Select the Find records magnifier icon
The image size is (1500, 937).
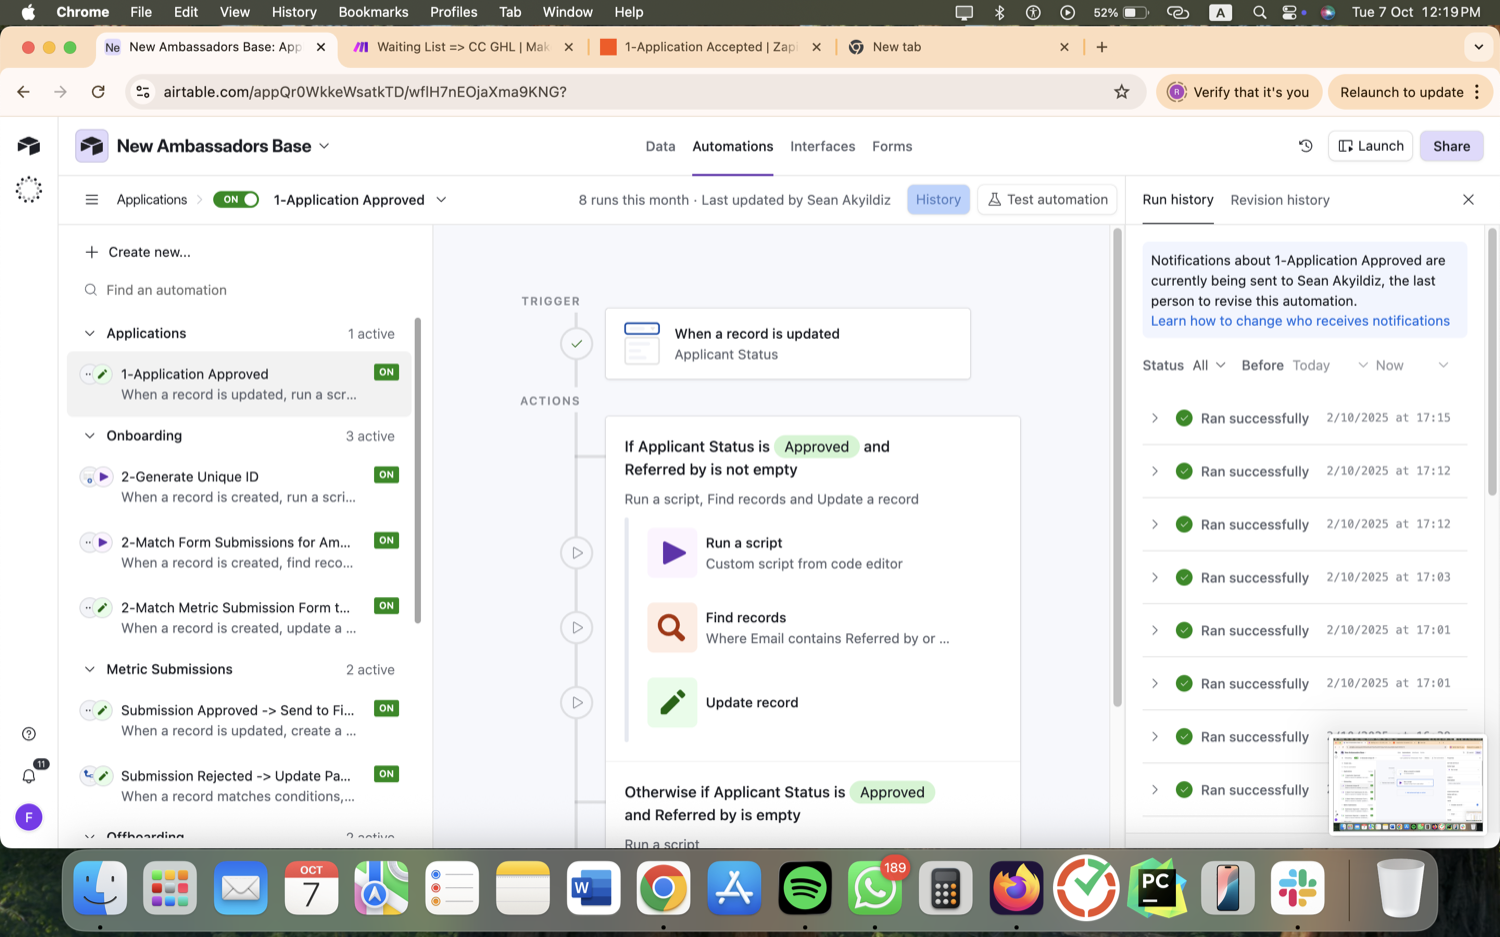click(x=672, y=628)
